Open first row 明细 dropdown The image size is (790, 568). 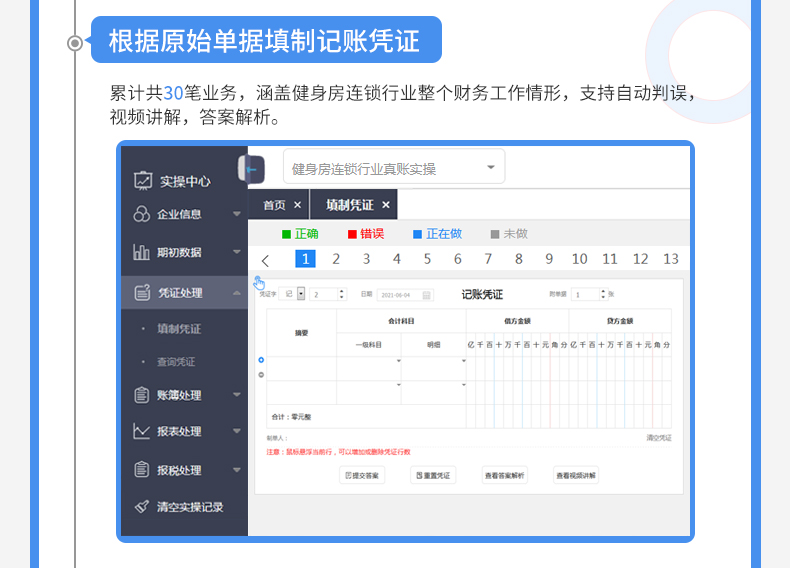pos(464,361)
